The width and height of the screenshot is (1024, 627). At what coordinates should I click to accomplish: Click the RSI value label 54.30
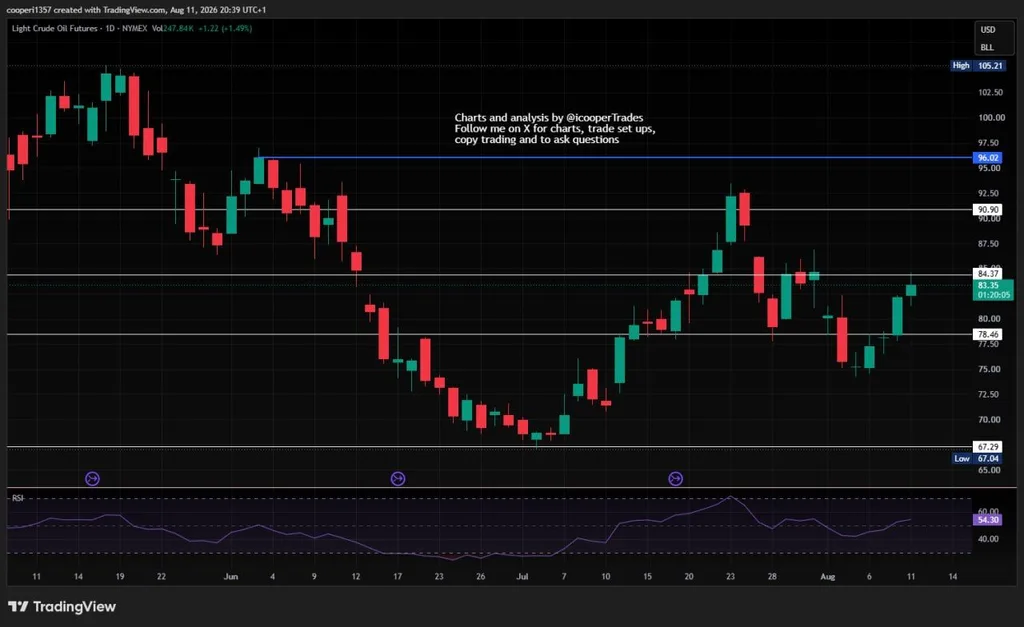click(x=987, y=520)
